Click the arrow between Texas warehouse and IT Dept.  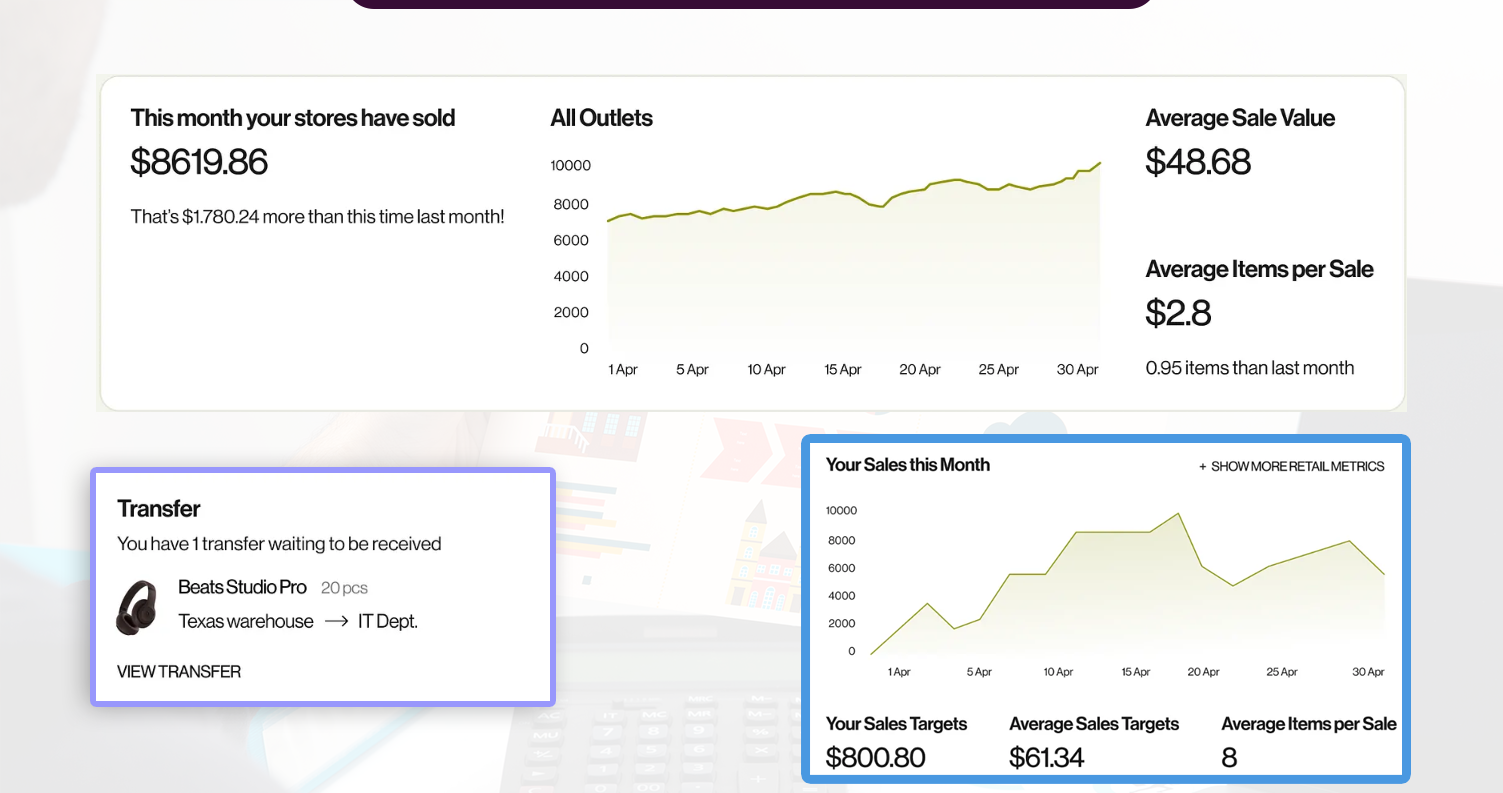click(335, 621)
